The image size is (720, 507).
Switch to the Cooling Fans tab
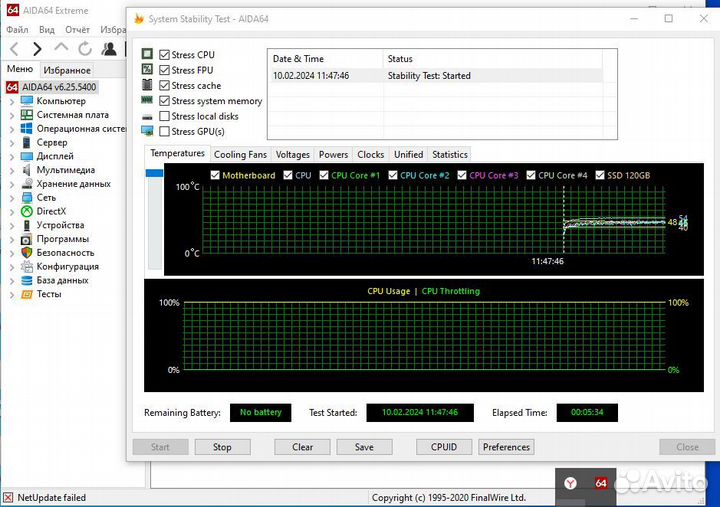(241, 155)
